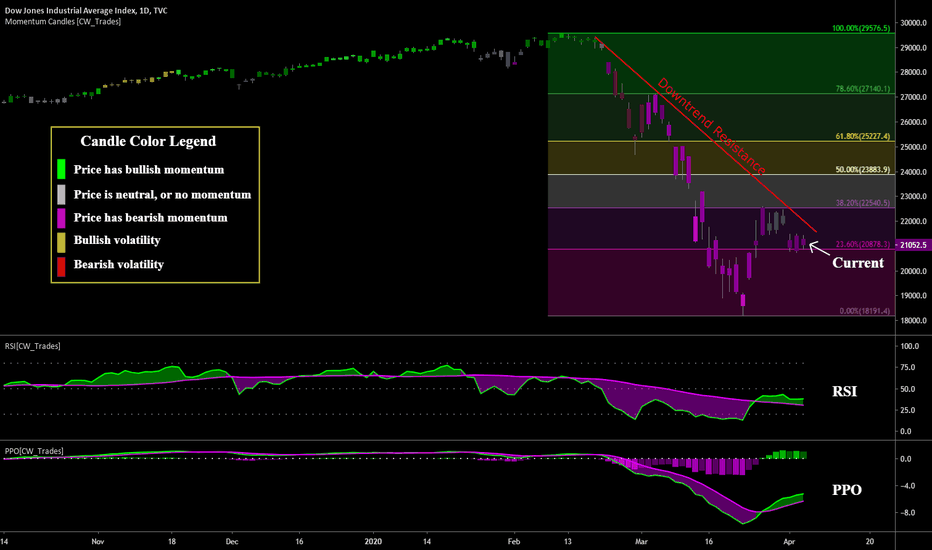This screenshot has width=932, height=550.
Task: Click the red bearish volatility legend swatch
Action: [x=61, y=266]
